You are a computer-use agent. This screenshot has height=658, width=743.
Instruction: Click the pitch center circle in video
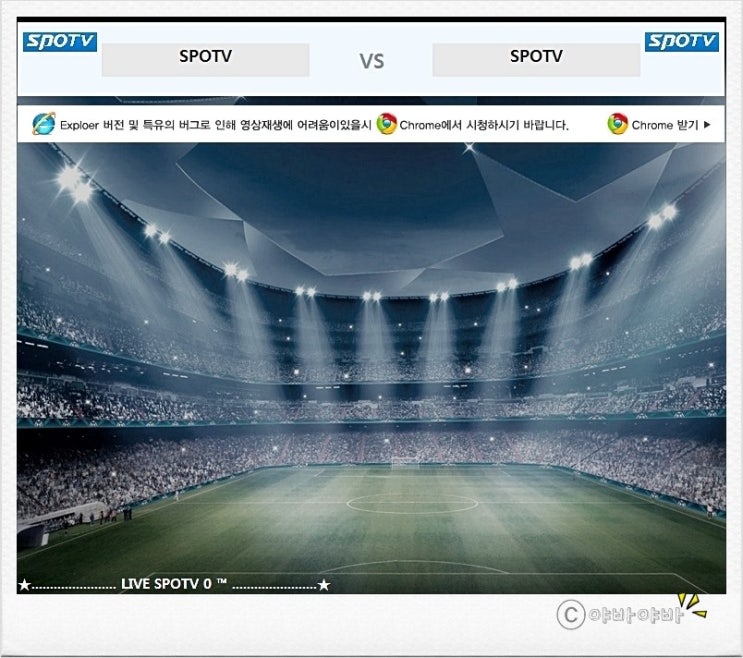click(x=412, y=503)
